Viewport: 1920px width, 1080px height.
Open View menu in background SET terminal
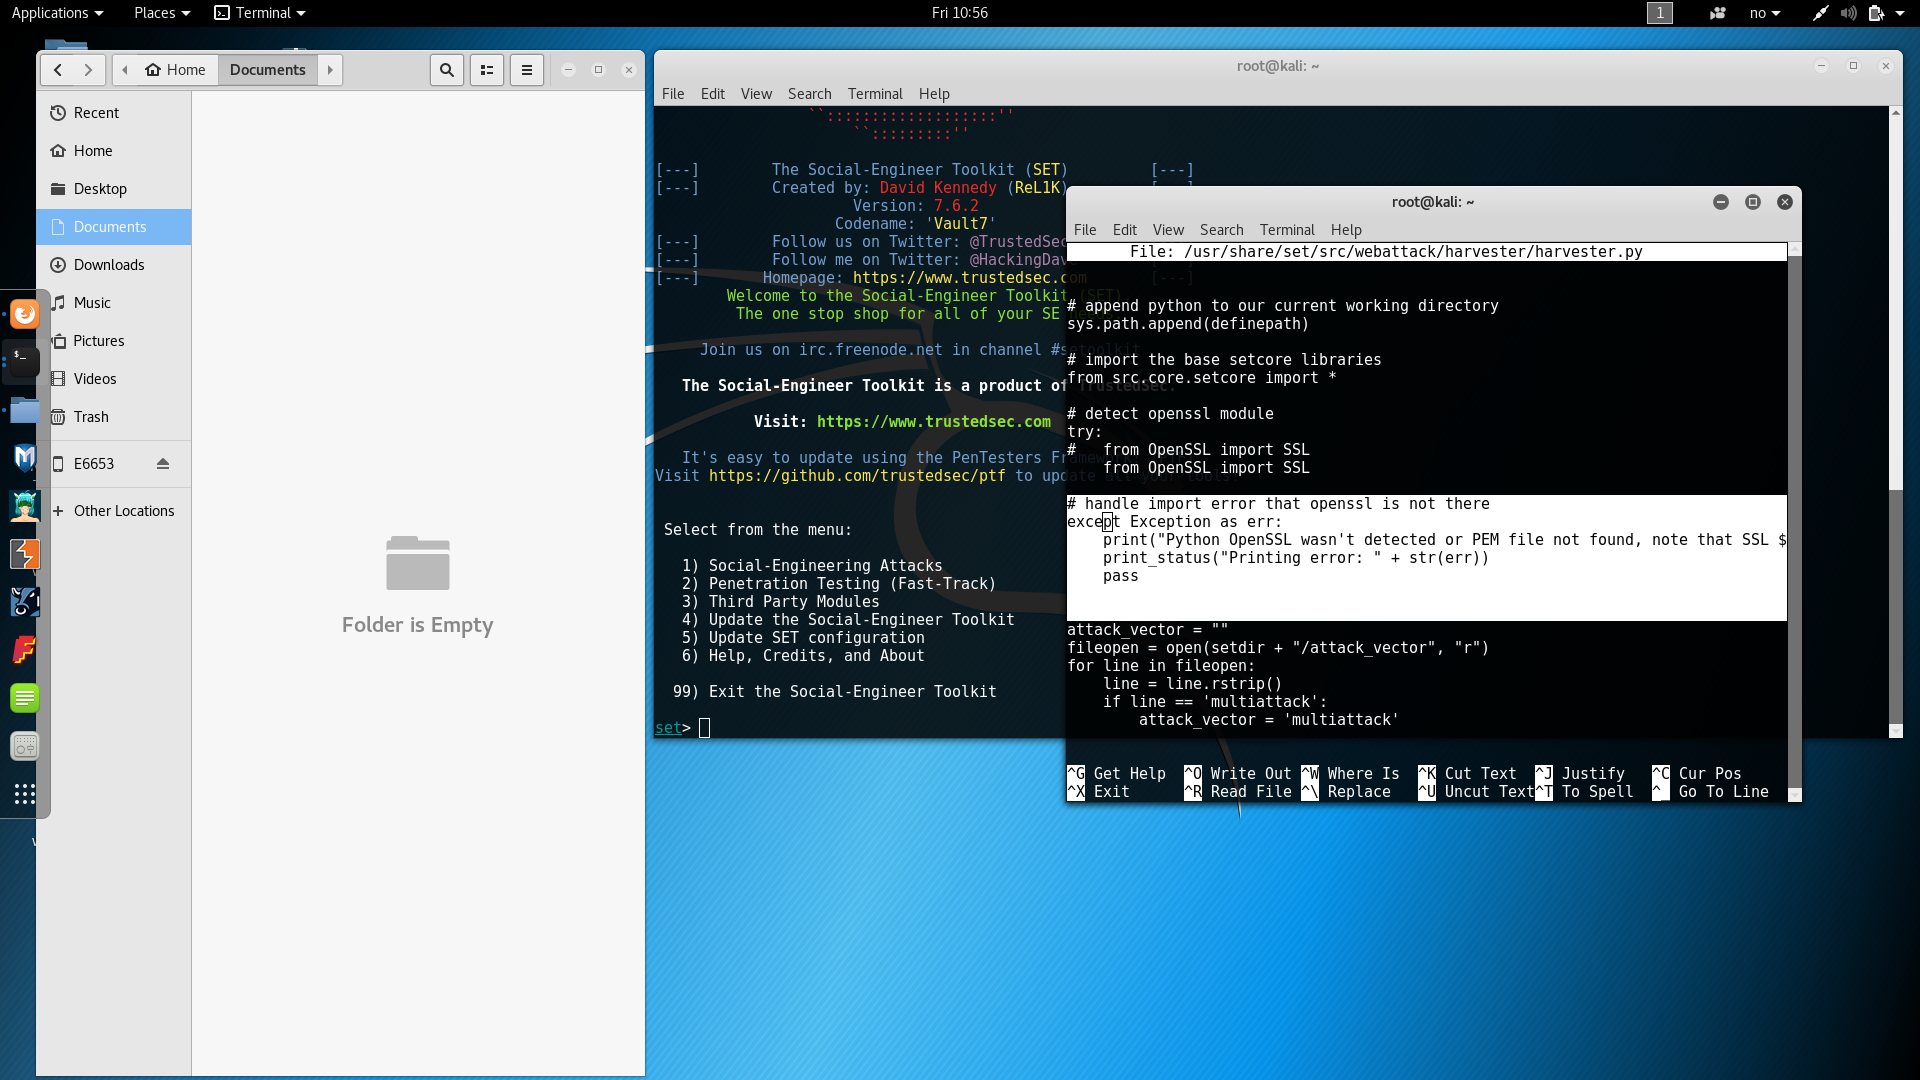(756, 94)
